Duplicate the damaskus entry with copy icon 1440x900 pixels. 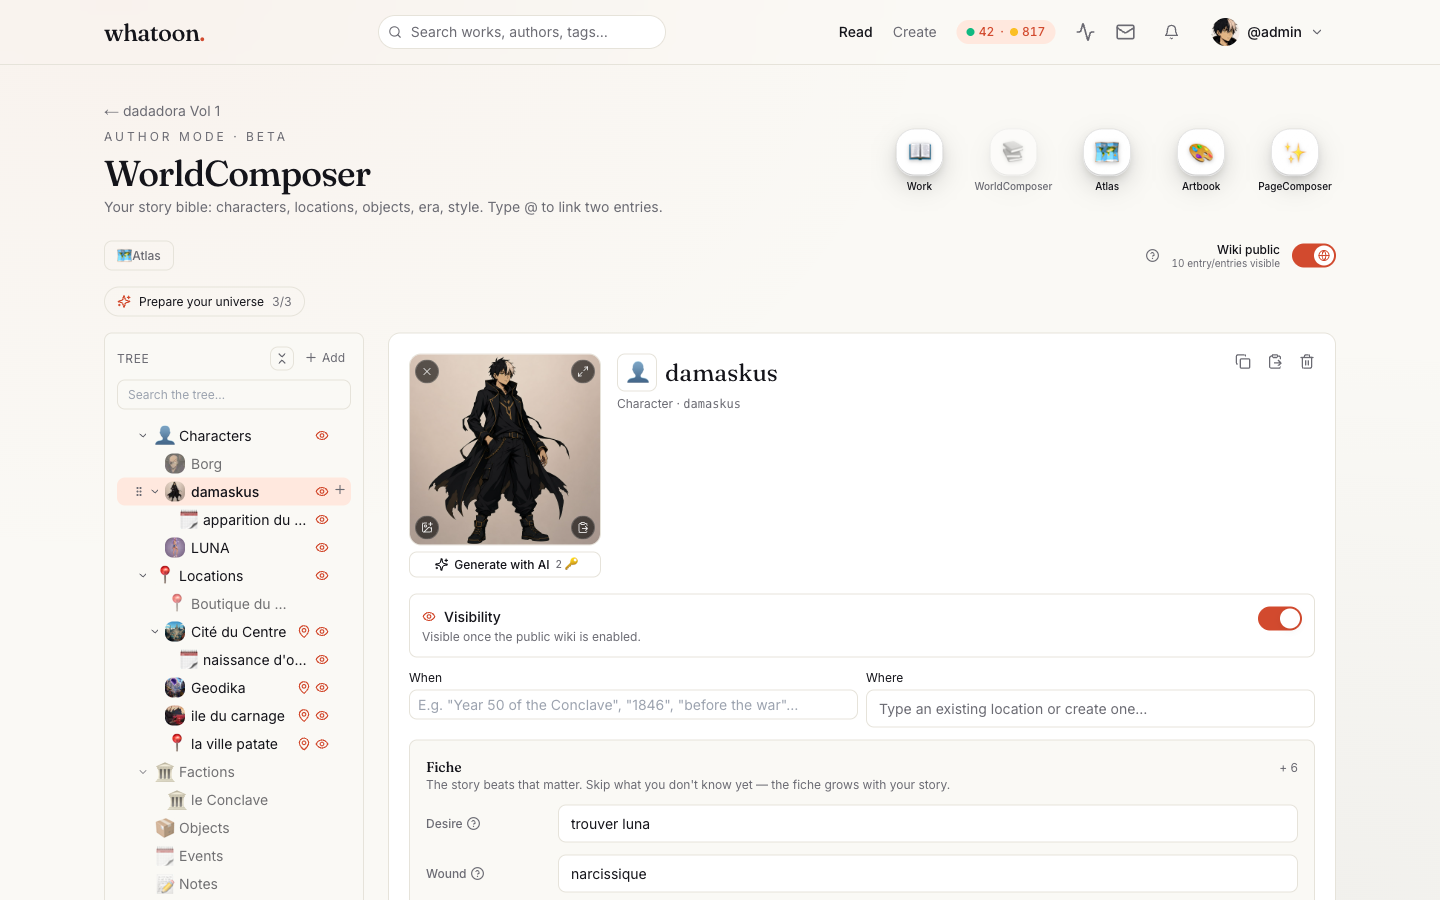click(1243, 362)
